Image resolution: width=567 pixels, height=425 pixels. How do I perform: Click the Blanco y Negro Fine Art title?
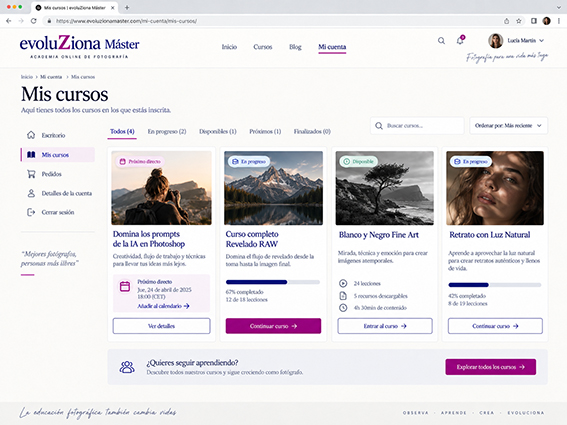coord(379,235)
